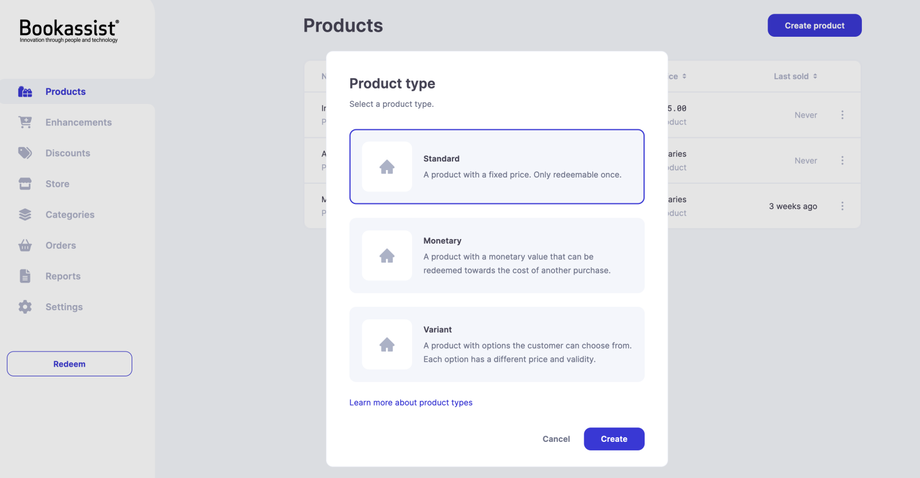Image resolution: width=920 pixels, height=478 pixels.
Task: Sort the table by Last sold
Action: pos(795,77)
